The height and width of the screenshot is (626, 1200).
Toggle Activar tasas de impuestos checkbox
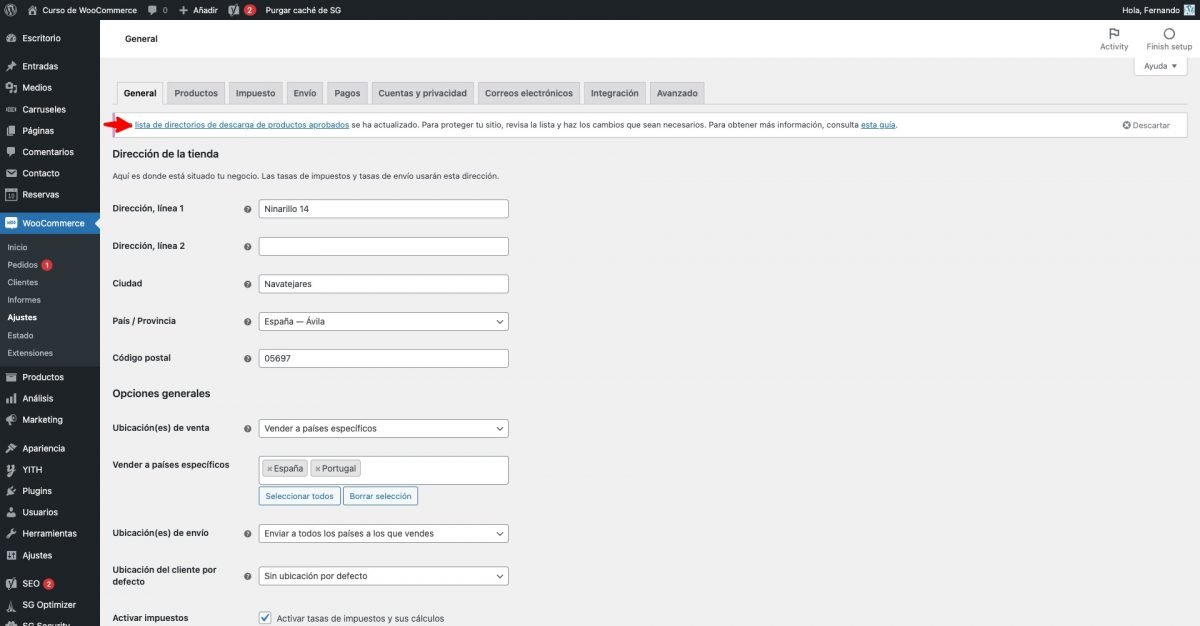point(265,618)
